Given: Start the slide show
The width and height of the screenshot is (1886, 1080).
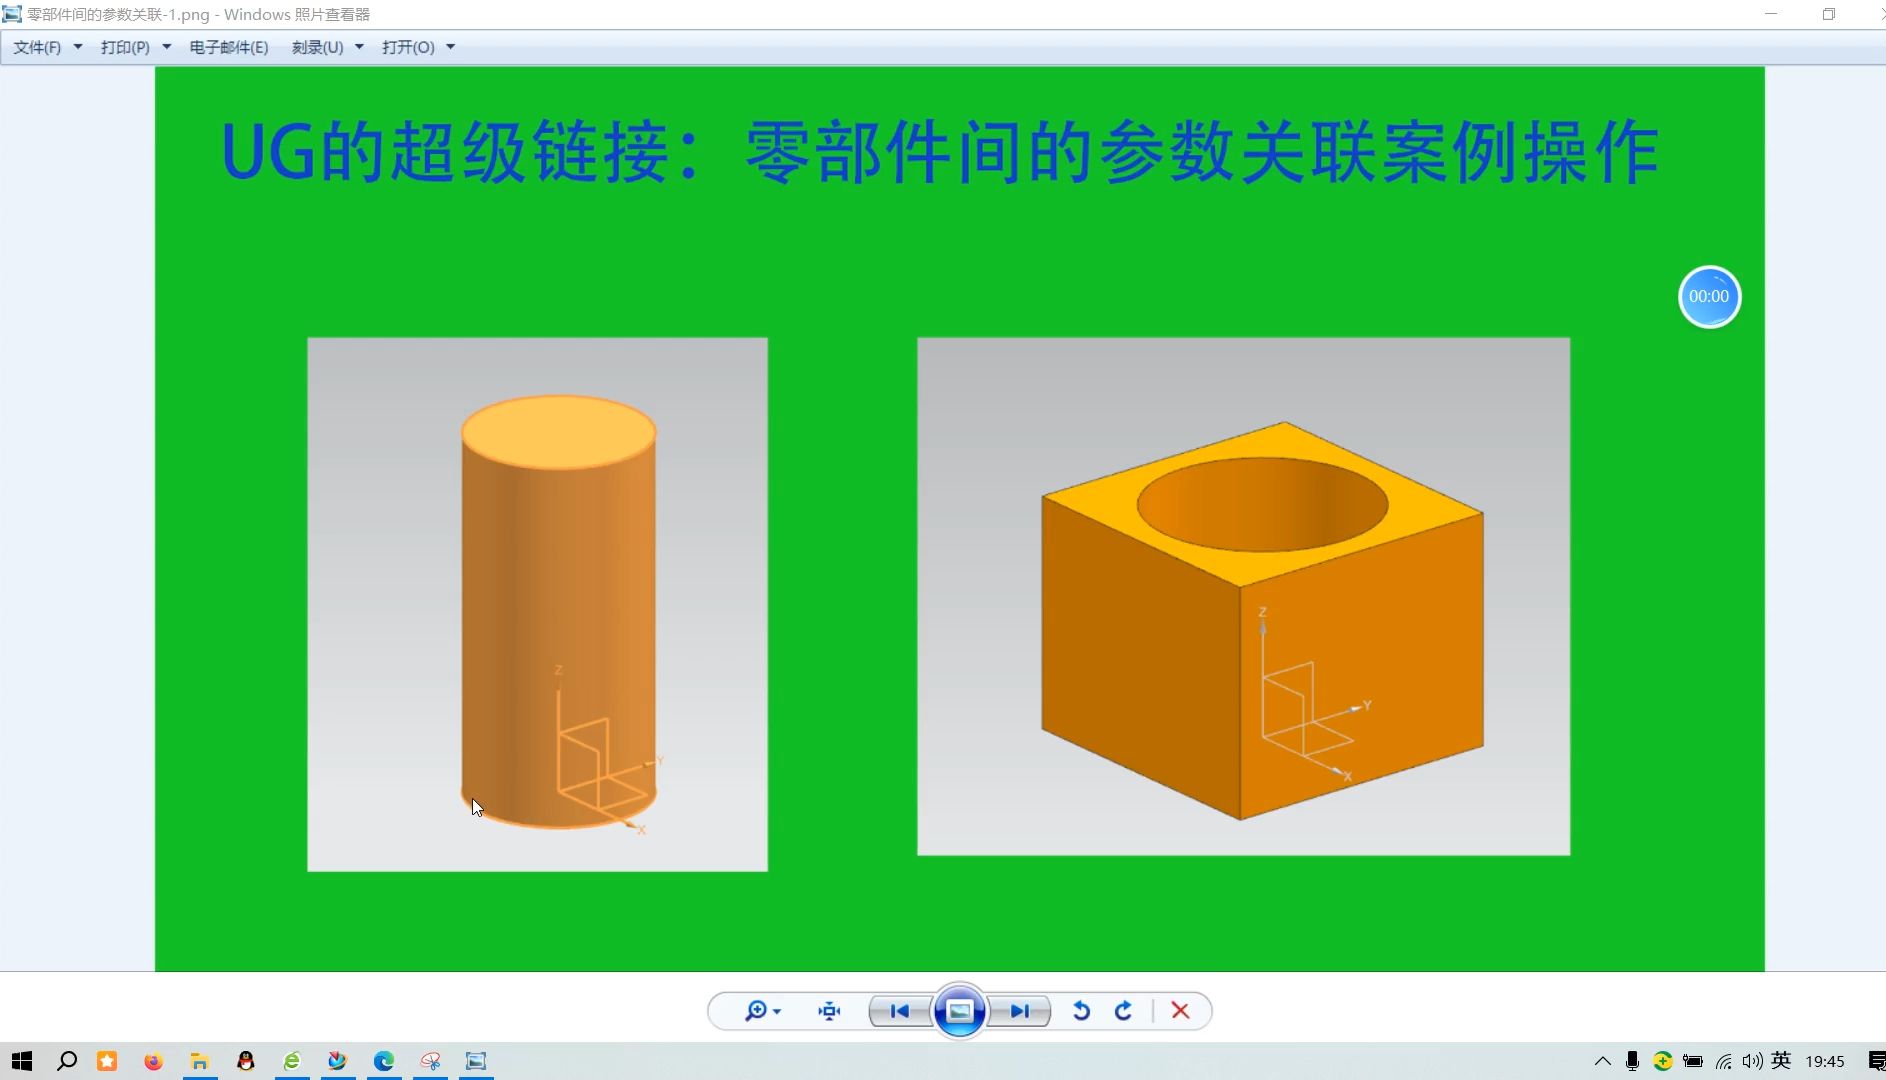Looking at the screenshot, I should click(960, 1011).
